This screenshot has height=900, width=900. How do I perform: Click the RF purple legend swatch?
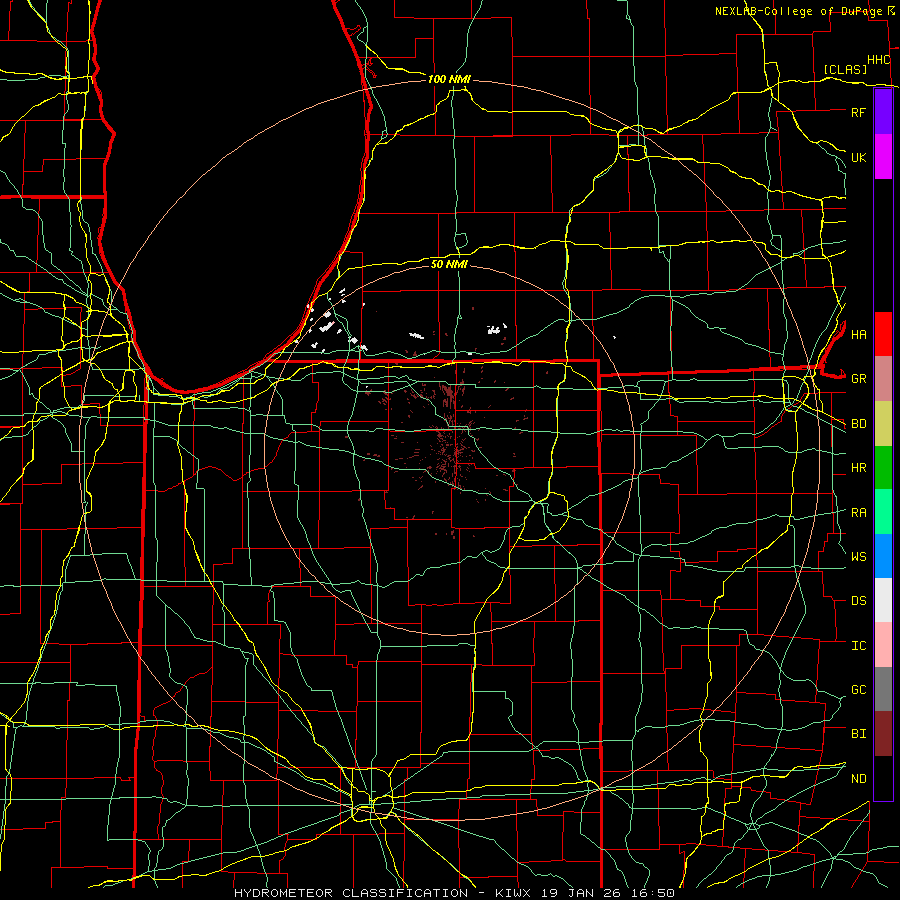pos(883,112)
